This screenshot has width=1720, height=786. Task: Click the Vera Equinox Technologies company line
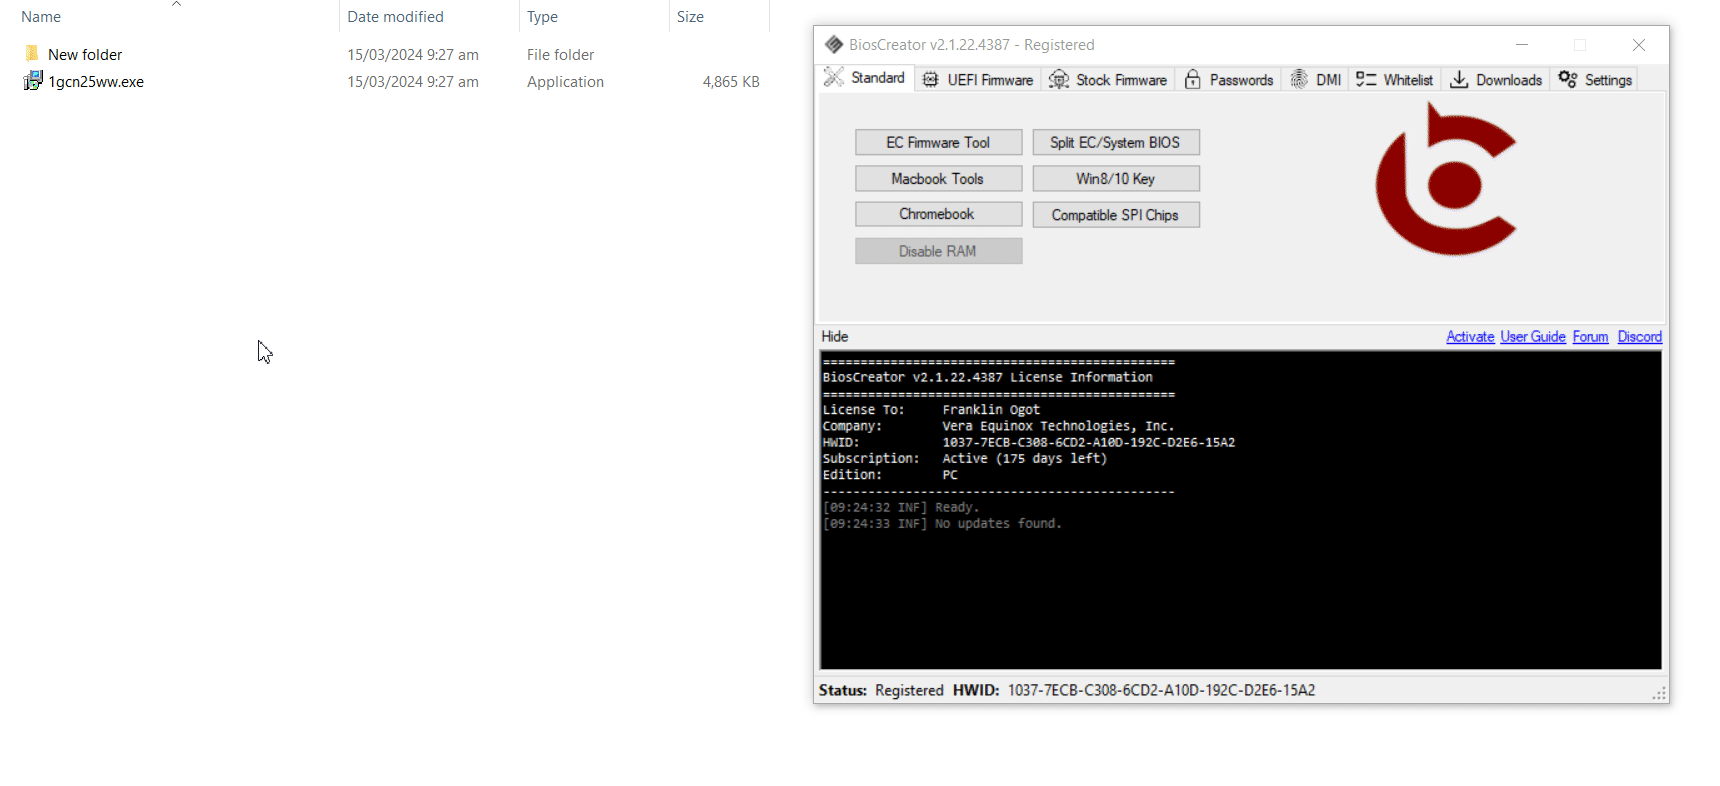click(998, 425)
